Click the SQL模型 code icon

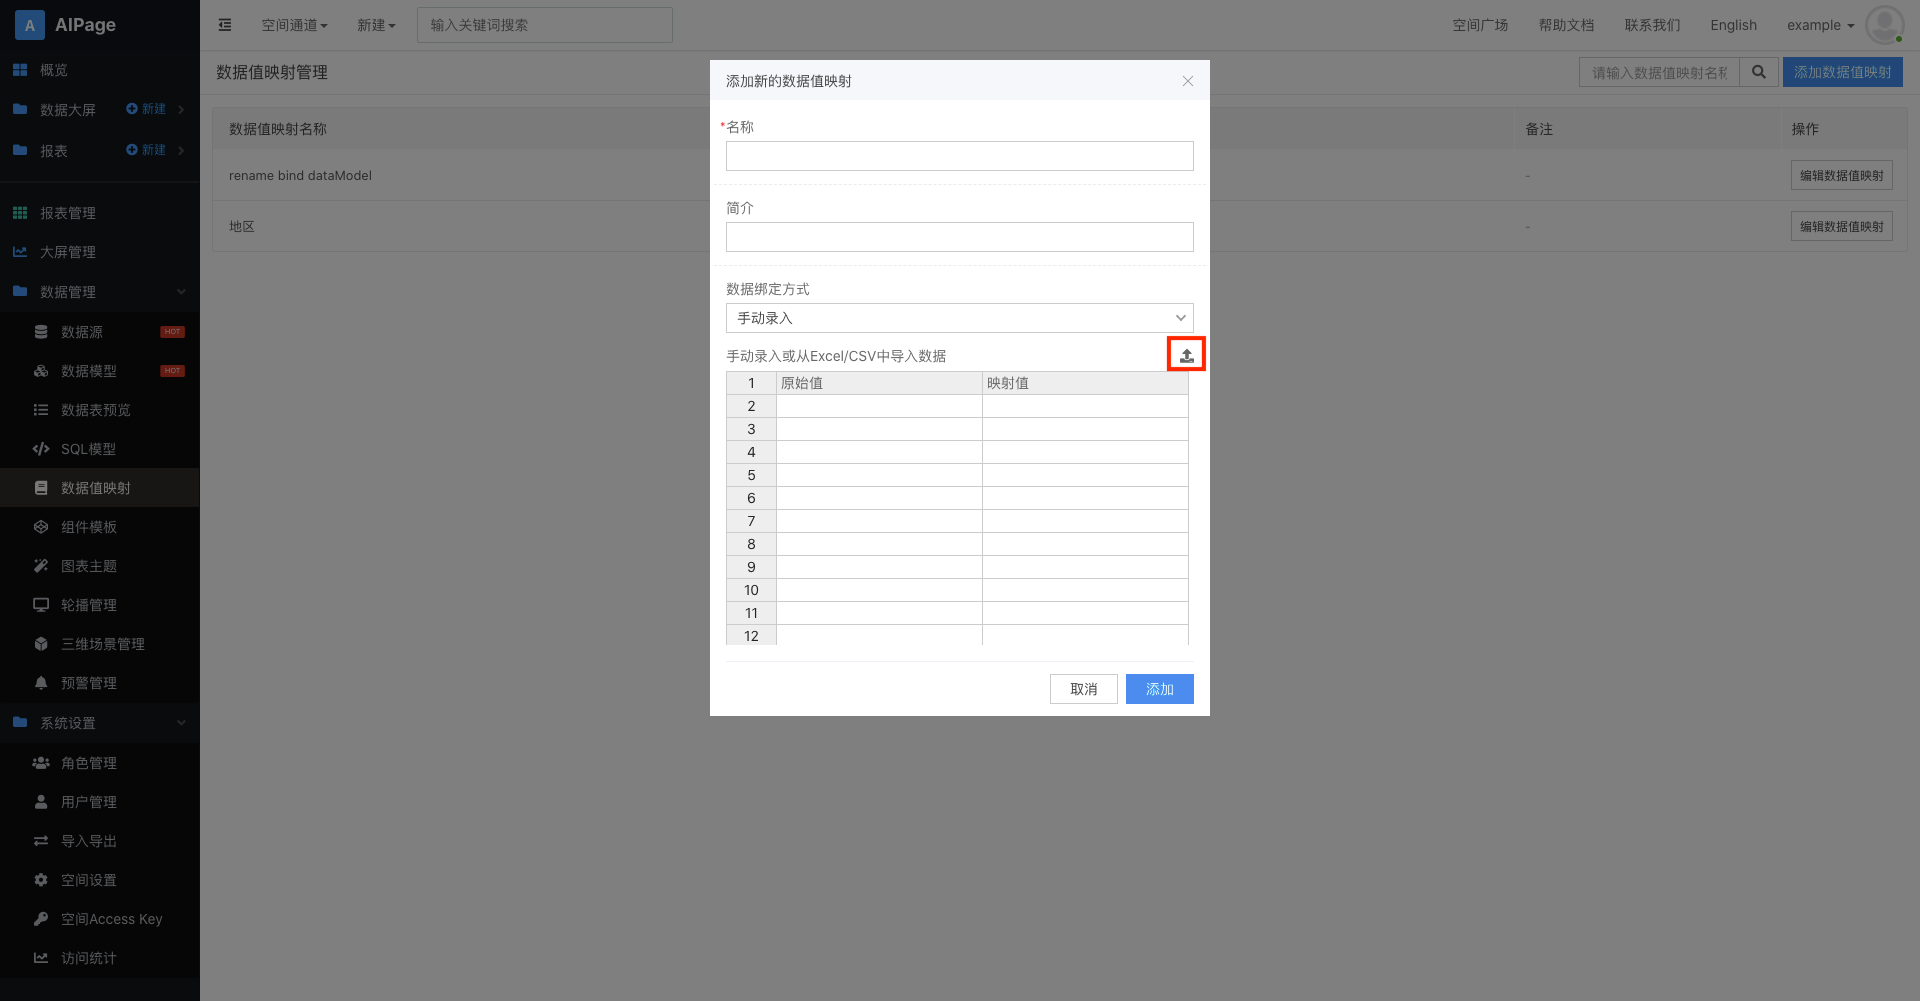click(41, 449)
